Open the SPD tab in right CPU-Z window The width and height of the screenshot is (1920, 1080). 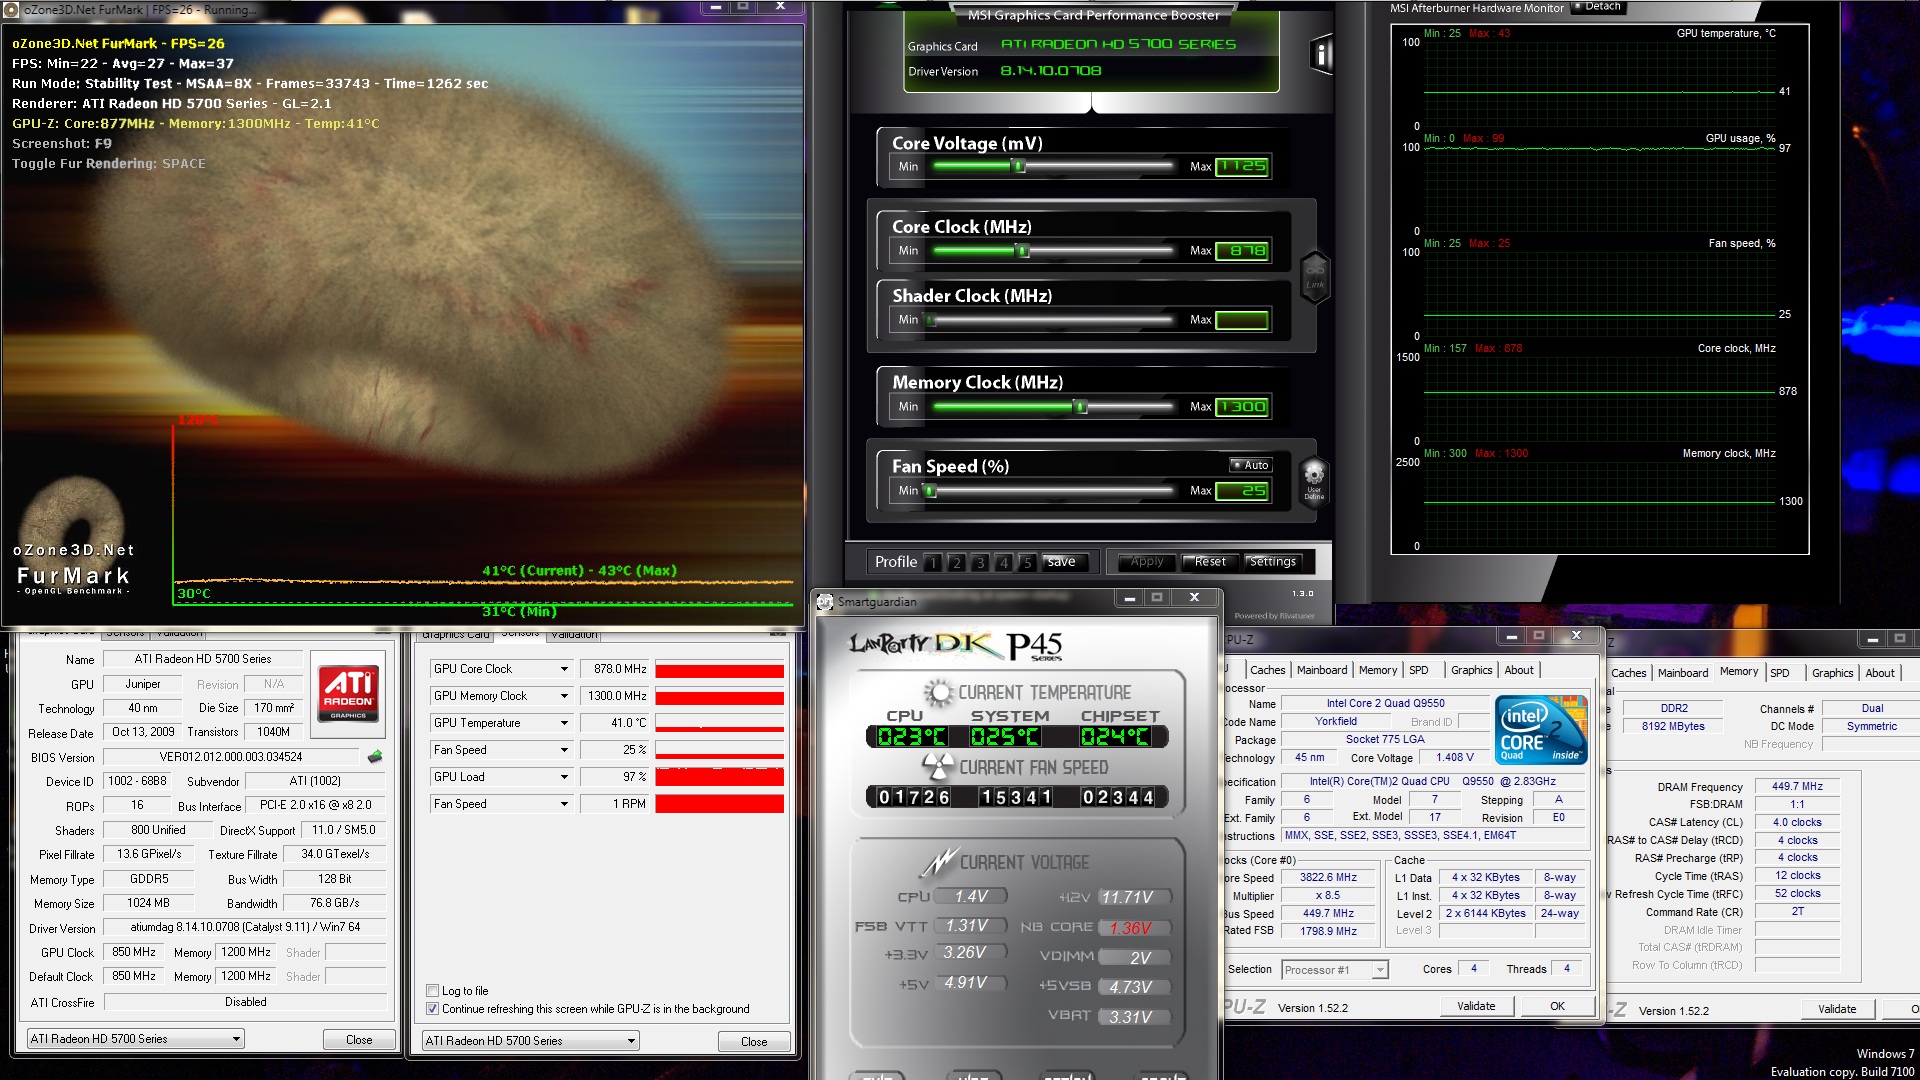[x=1779, y=673]
